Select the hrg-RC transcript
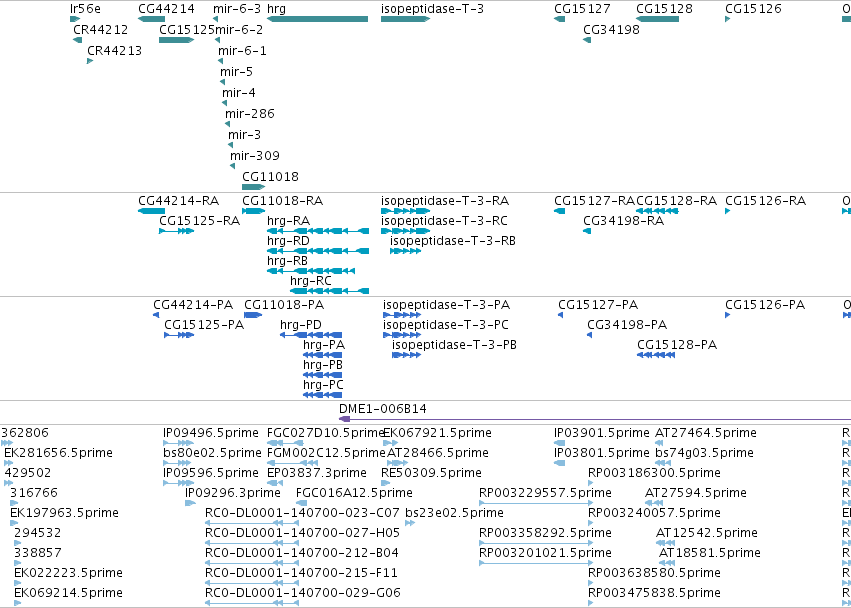This screenshot has height=608, width=851. tap(329, 291)
